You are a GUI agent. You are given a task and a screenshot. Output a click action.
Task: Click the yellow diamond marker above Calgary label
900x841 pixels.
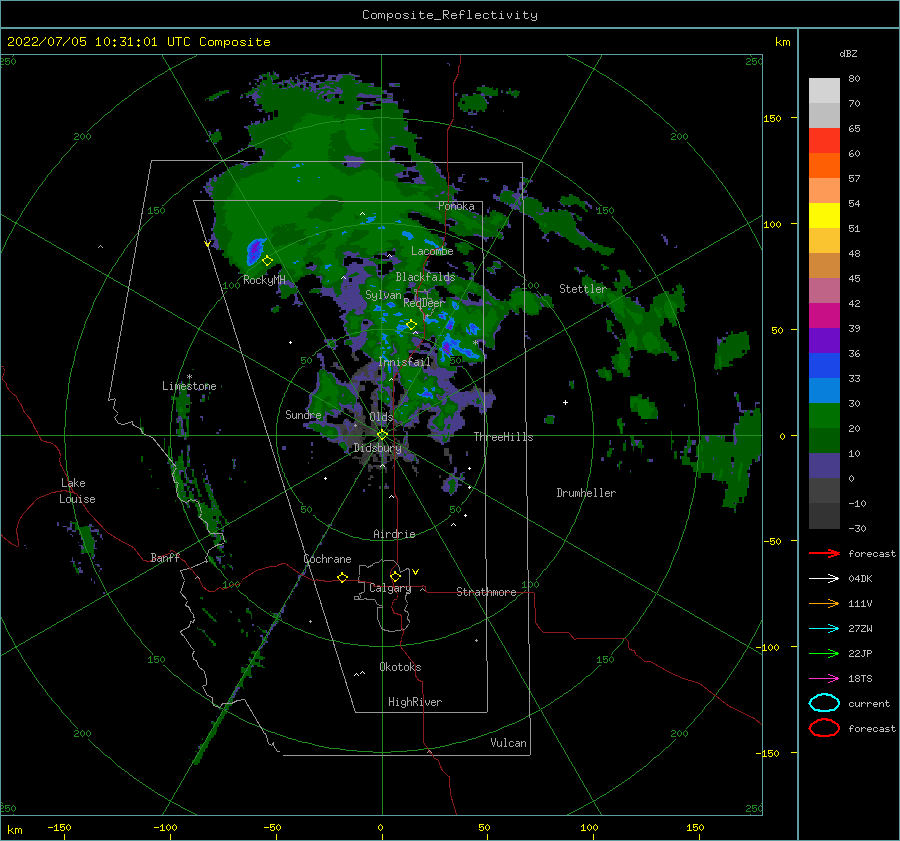tap(395, 576)
